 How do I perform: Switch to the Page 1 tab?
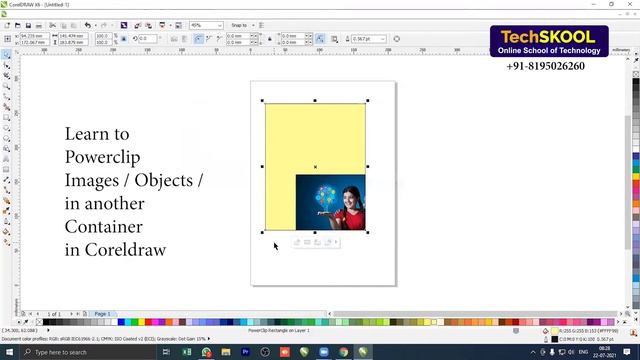pyautogui.click(x=102, y=314)
